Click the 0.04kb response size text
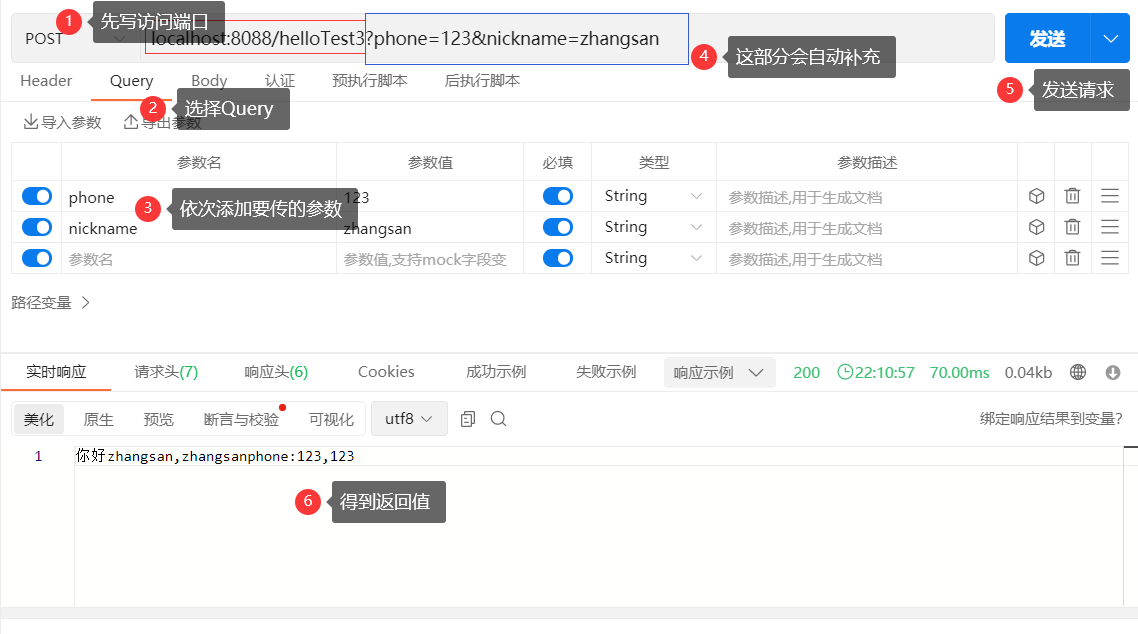Viewport: 1138px width, 634px height. tap(1028, 373)
